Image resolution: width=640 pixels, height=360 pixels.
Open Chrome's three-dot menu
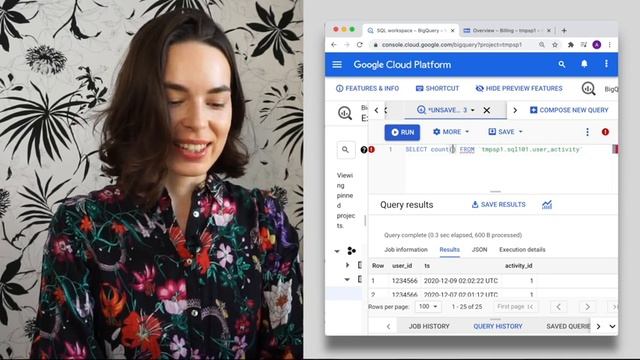point(609,44)
